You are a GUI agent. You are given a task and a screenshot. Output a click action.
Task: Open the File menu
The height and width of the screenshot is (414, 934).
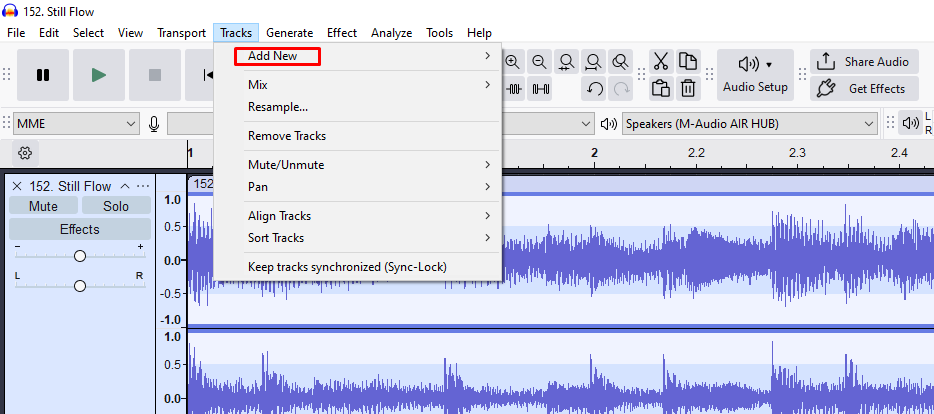[x=16, y=33]
